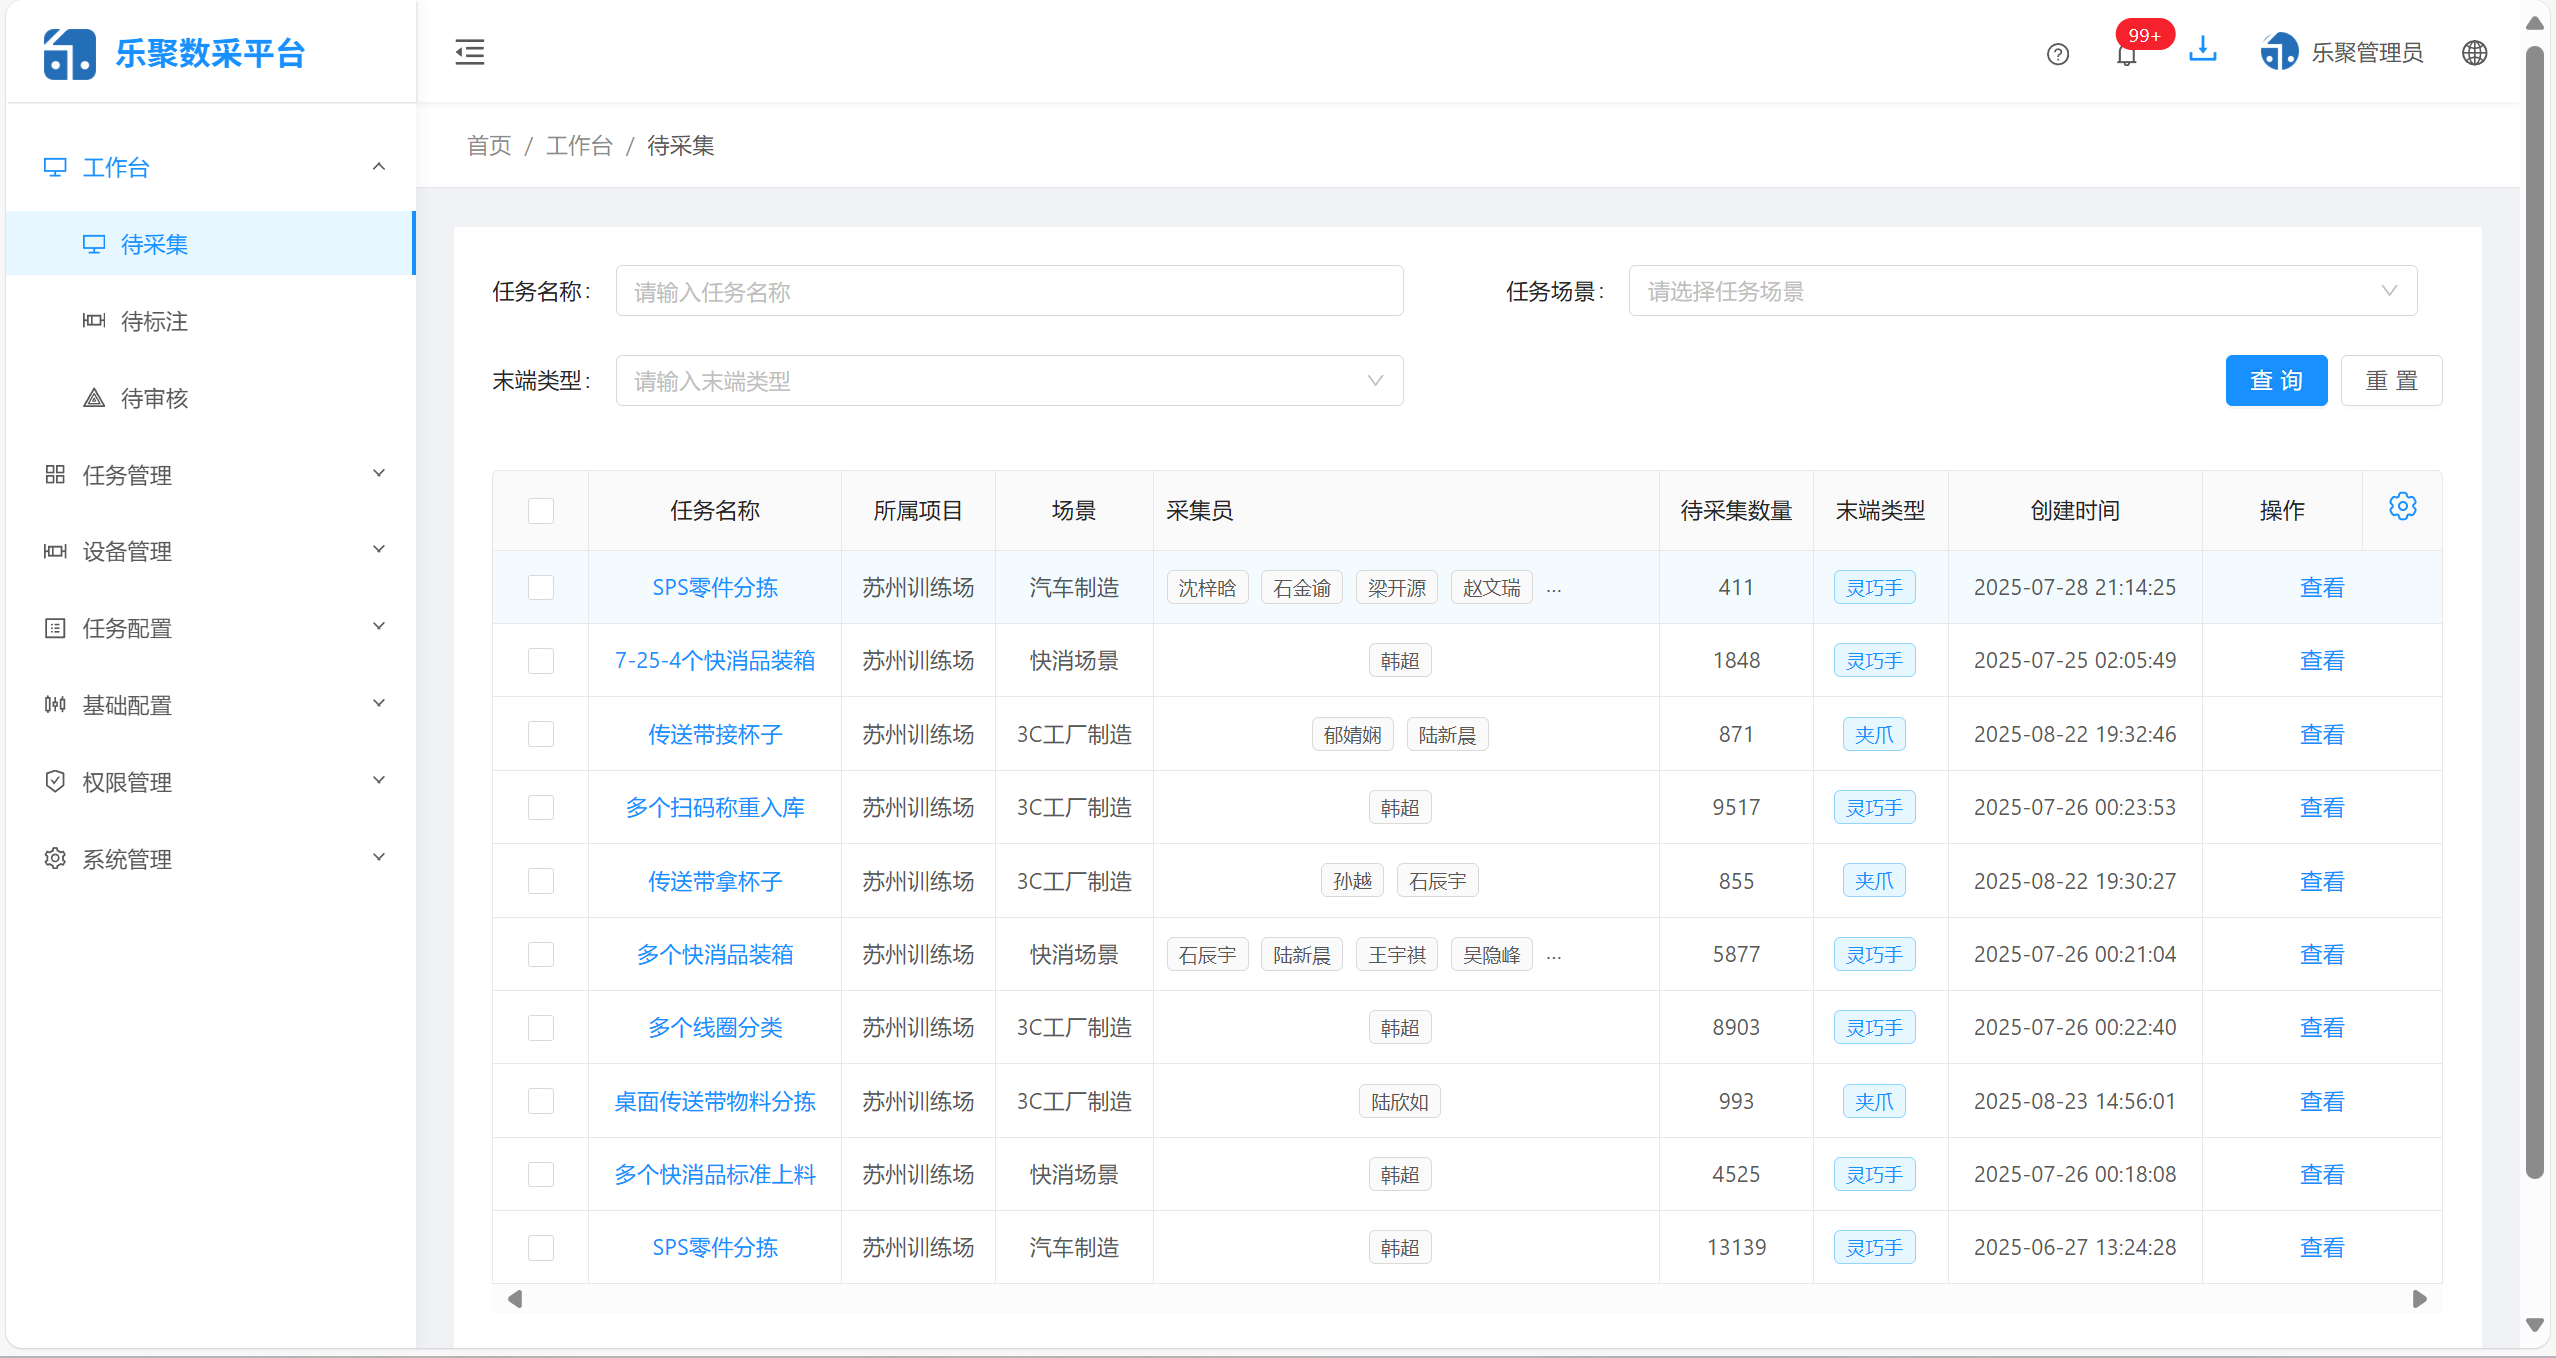
Task: Navigate to 首页 via breadcrumb
Action: 488,145
